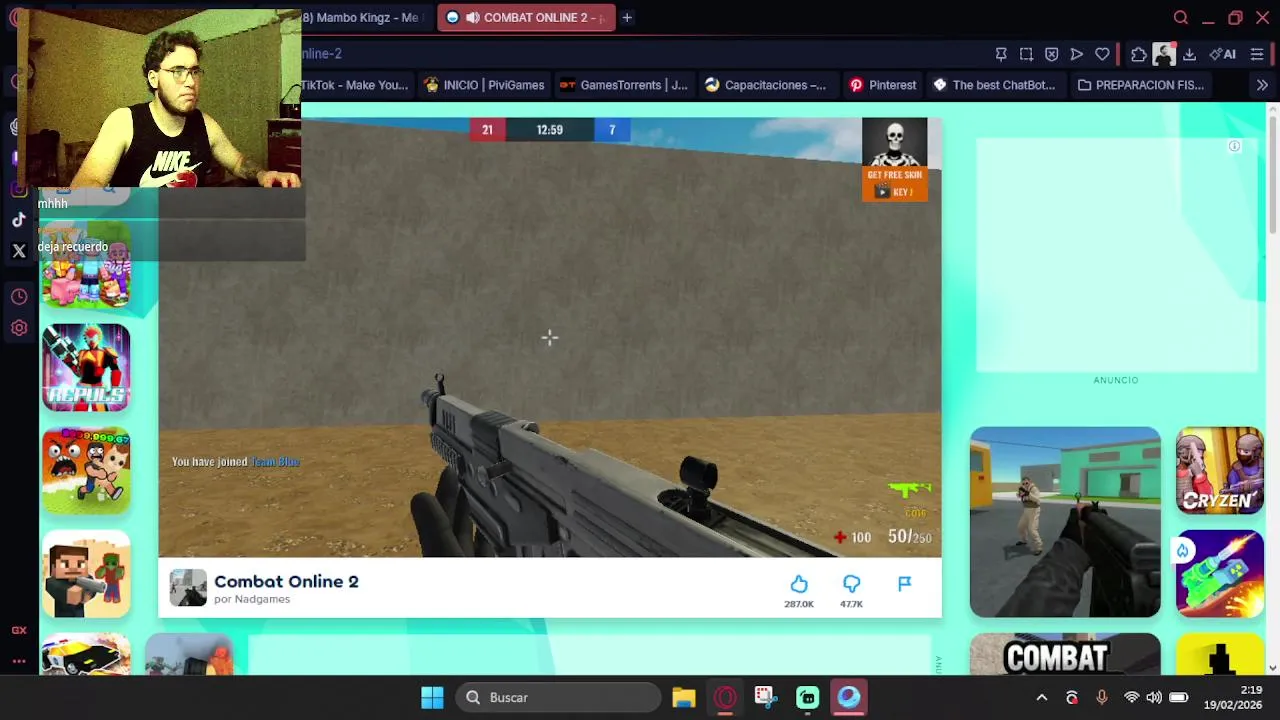Open the sidebar three-dots more menu
Image resolution: width=1280 pixels, height=720 pixels.
click(x=19, y=661)
